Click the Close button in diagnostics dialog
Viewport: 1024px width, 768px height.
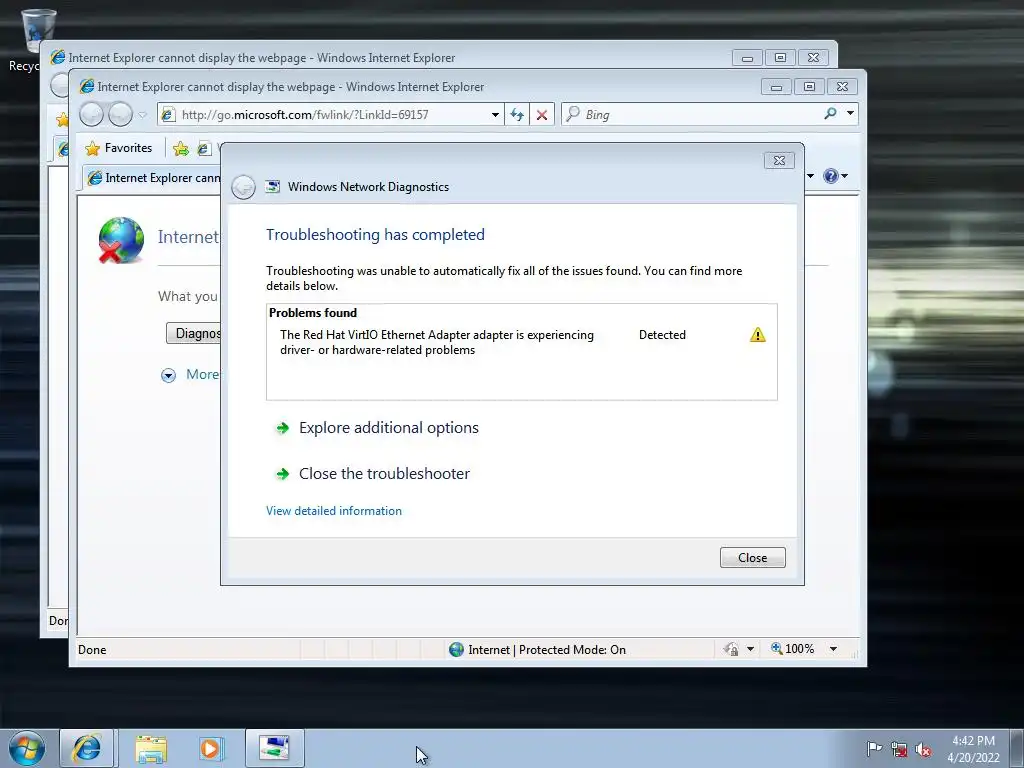point(752,558)
